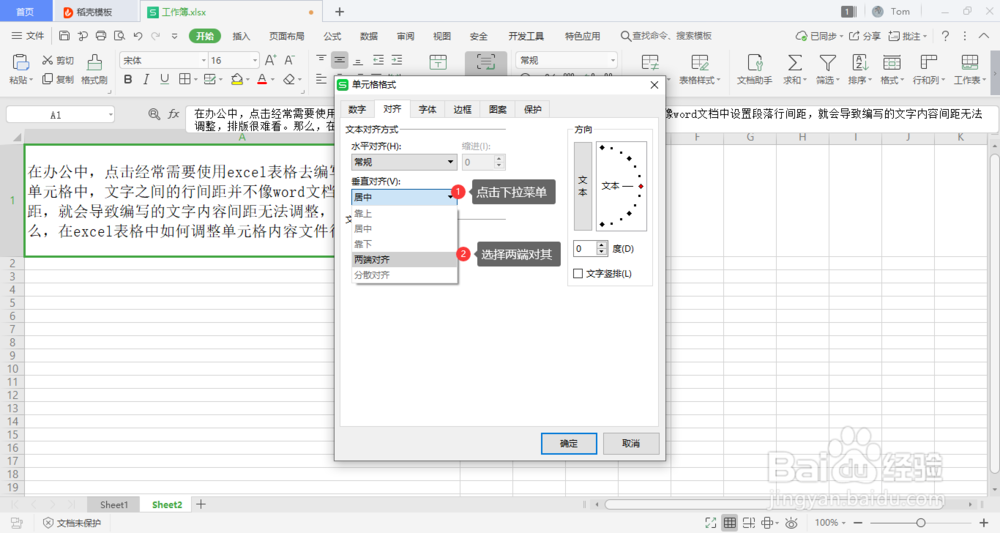Increase font size with A+ icon
Image resolution: width=1000 pixels, height=533 pixels.
[x=270, y=60]
